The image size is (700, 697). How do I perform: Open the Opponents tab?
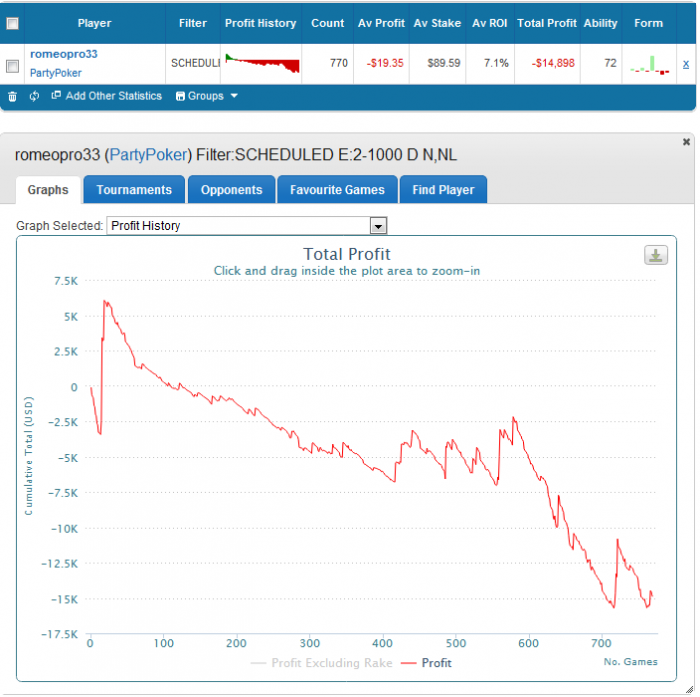tap(231, 190)
